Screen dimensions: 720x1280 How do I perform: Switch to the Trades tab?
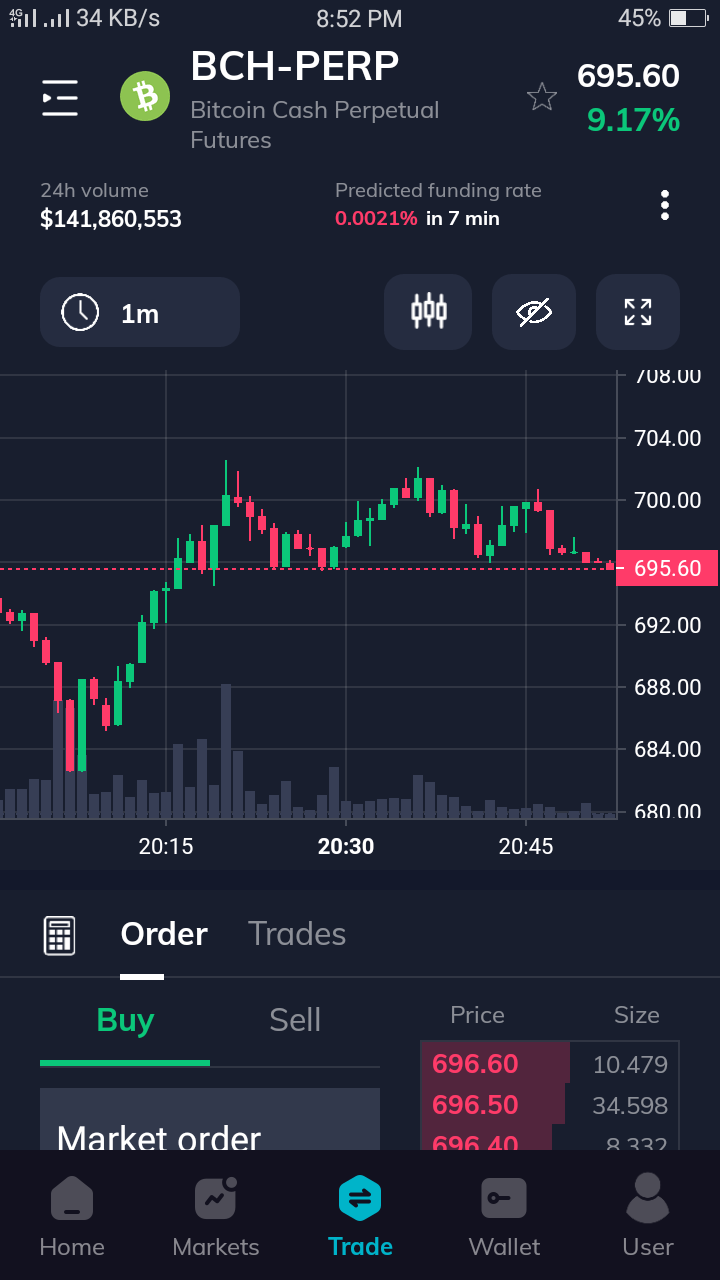point(297,934)
